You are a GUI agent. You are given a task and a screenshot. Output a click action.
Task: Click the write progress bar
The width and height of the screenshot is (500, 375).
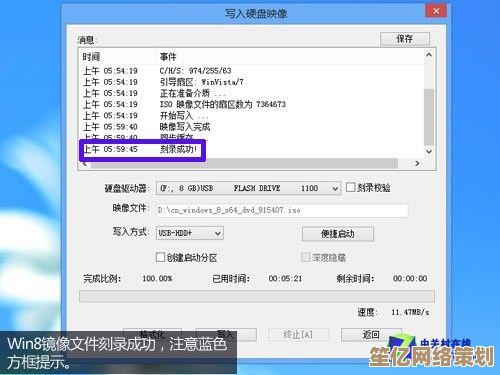tap(257, 296)
